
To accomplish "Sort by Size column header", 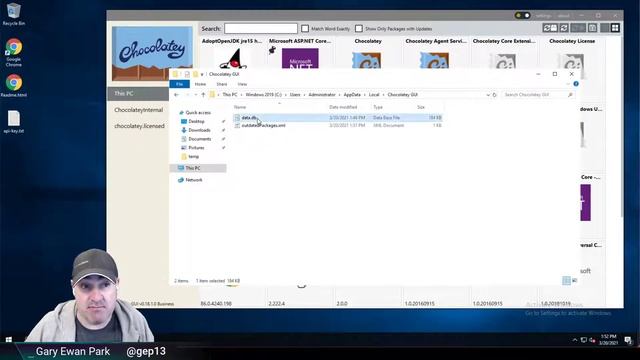I will point(421,107).
